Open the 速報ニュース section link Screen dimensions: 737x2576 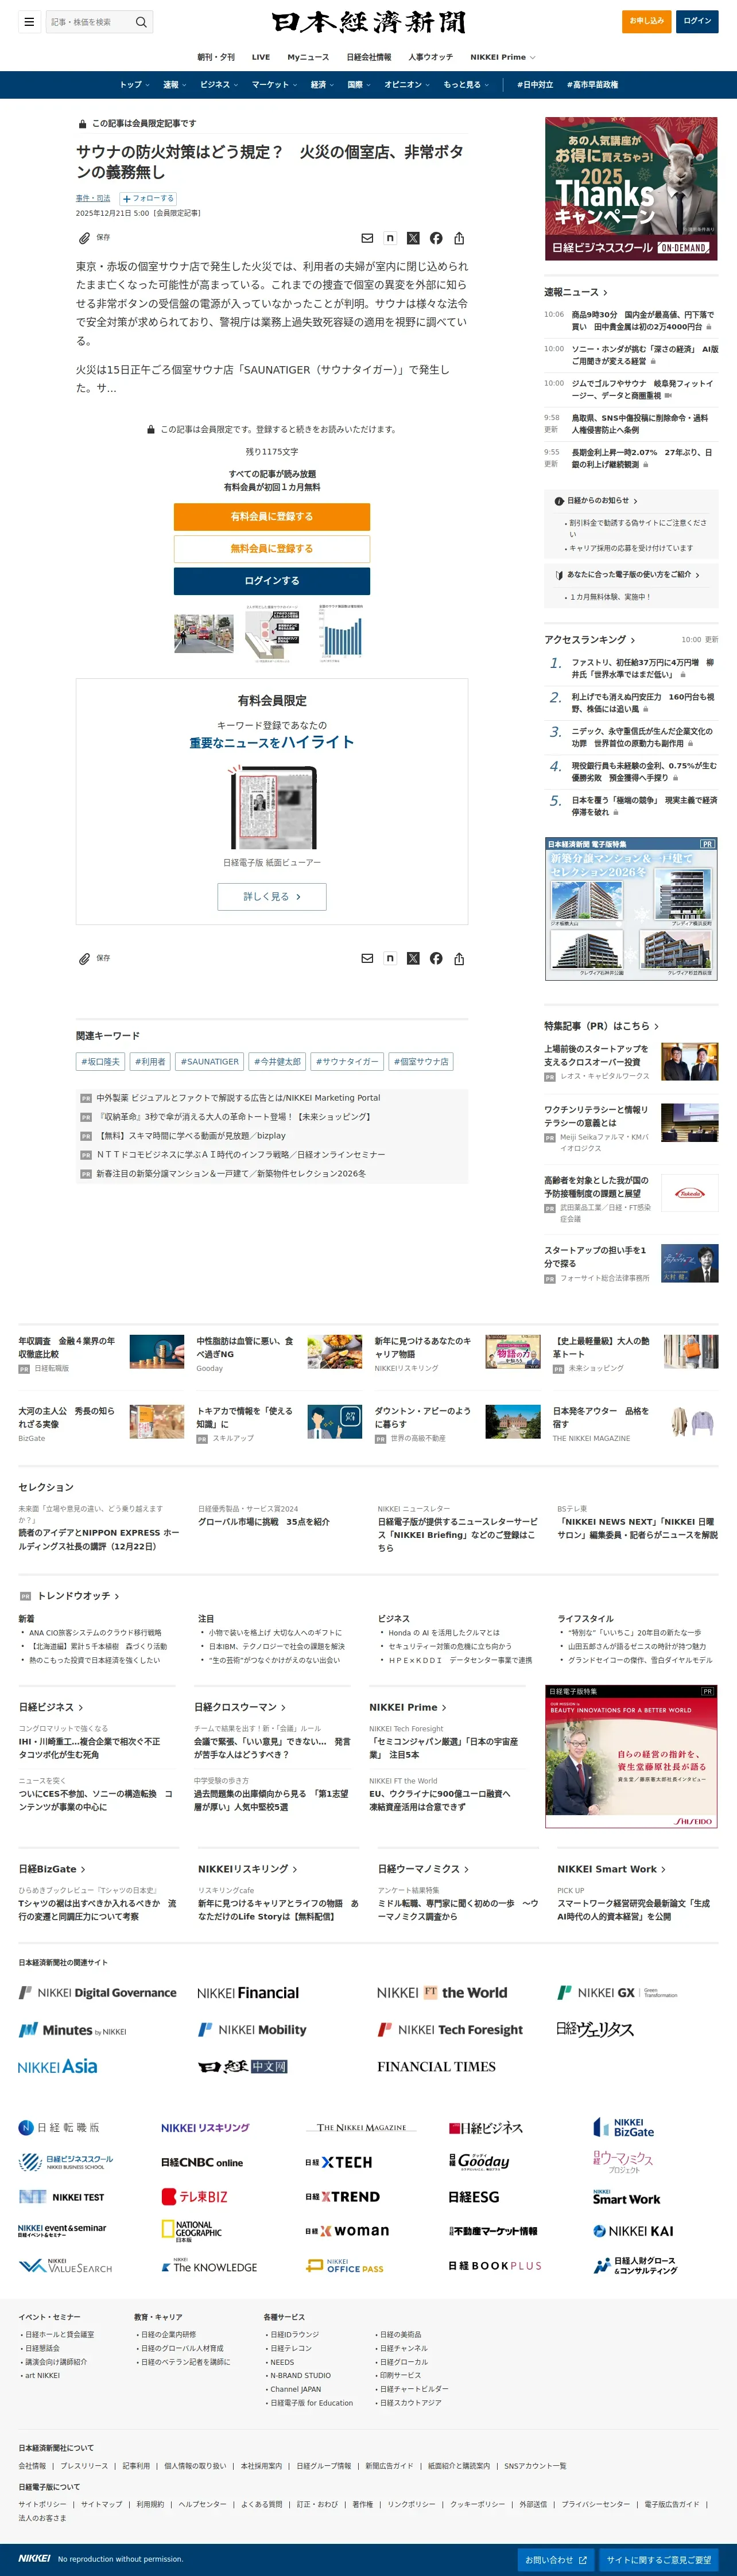[576, 292]
